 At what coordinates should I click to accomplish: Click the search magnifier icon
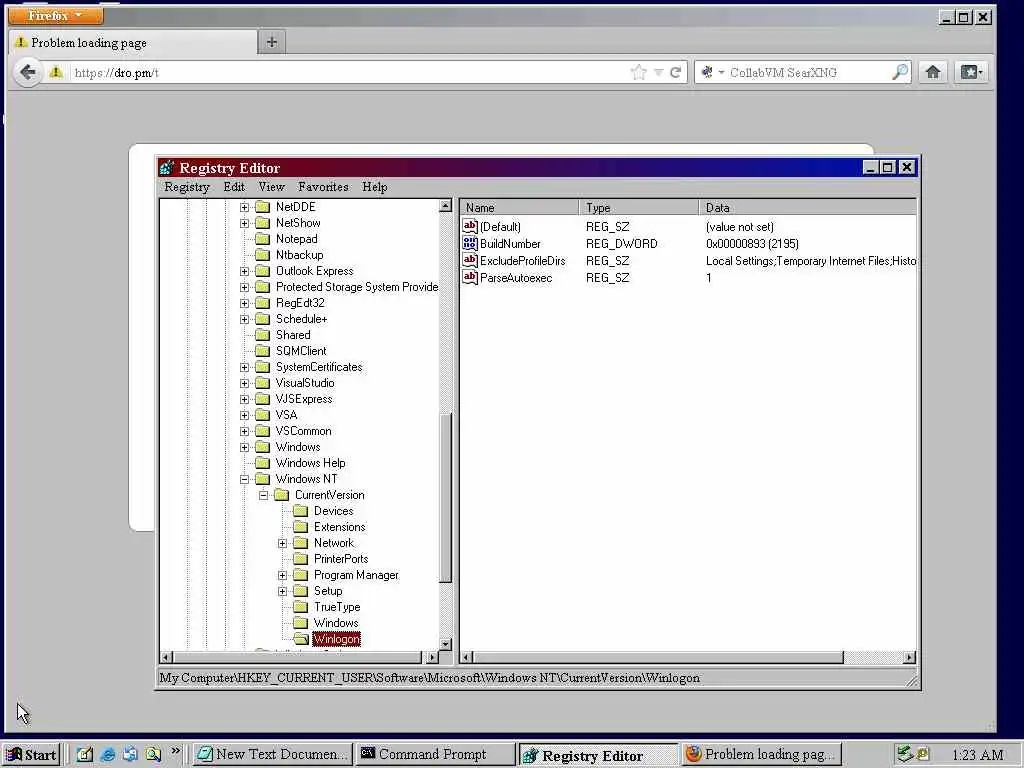(900, 72)
